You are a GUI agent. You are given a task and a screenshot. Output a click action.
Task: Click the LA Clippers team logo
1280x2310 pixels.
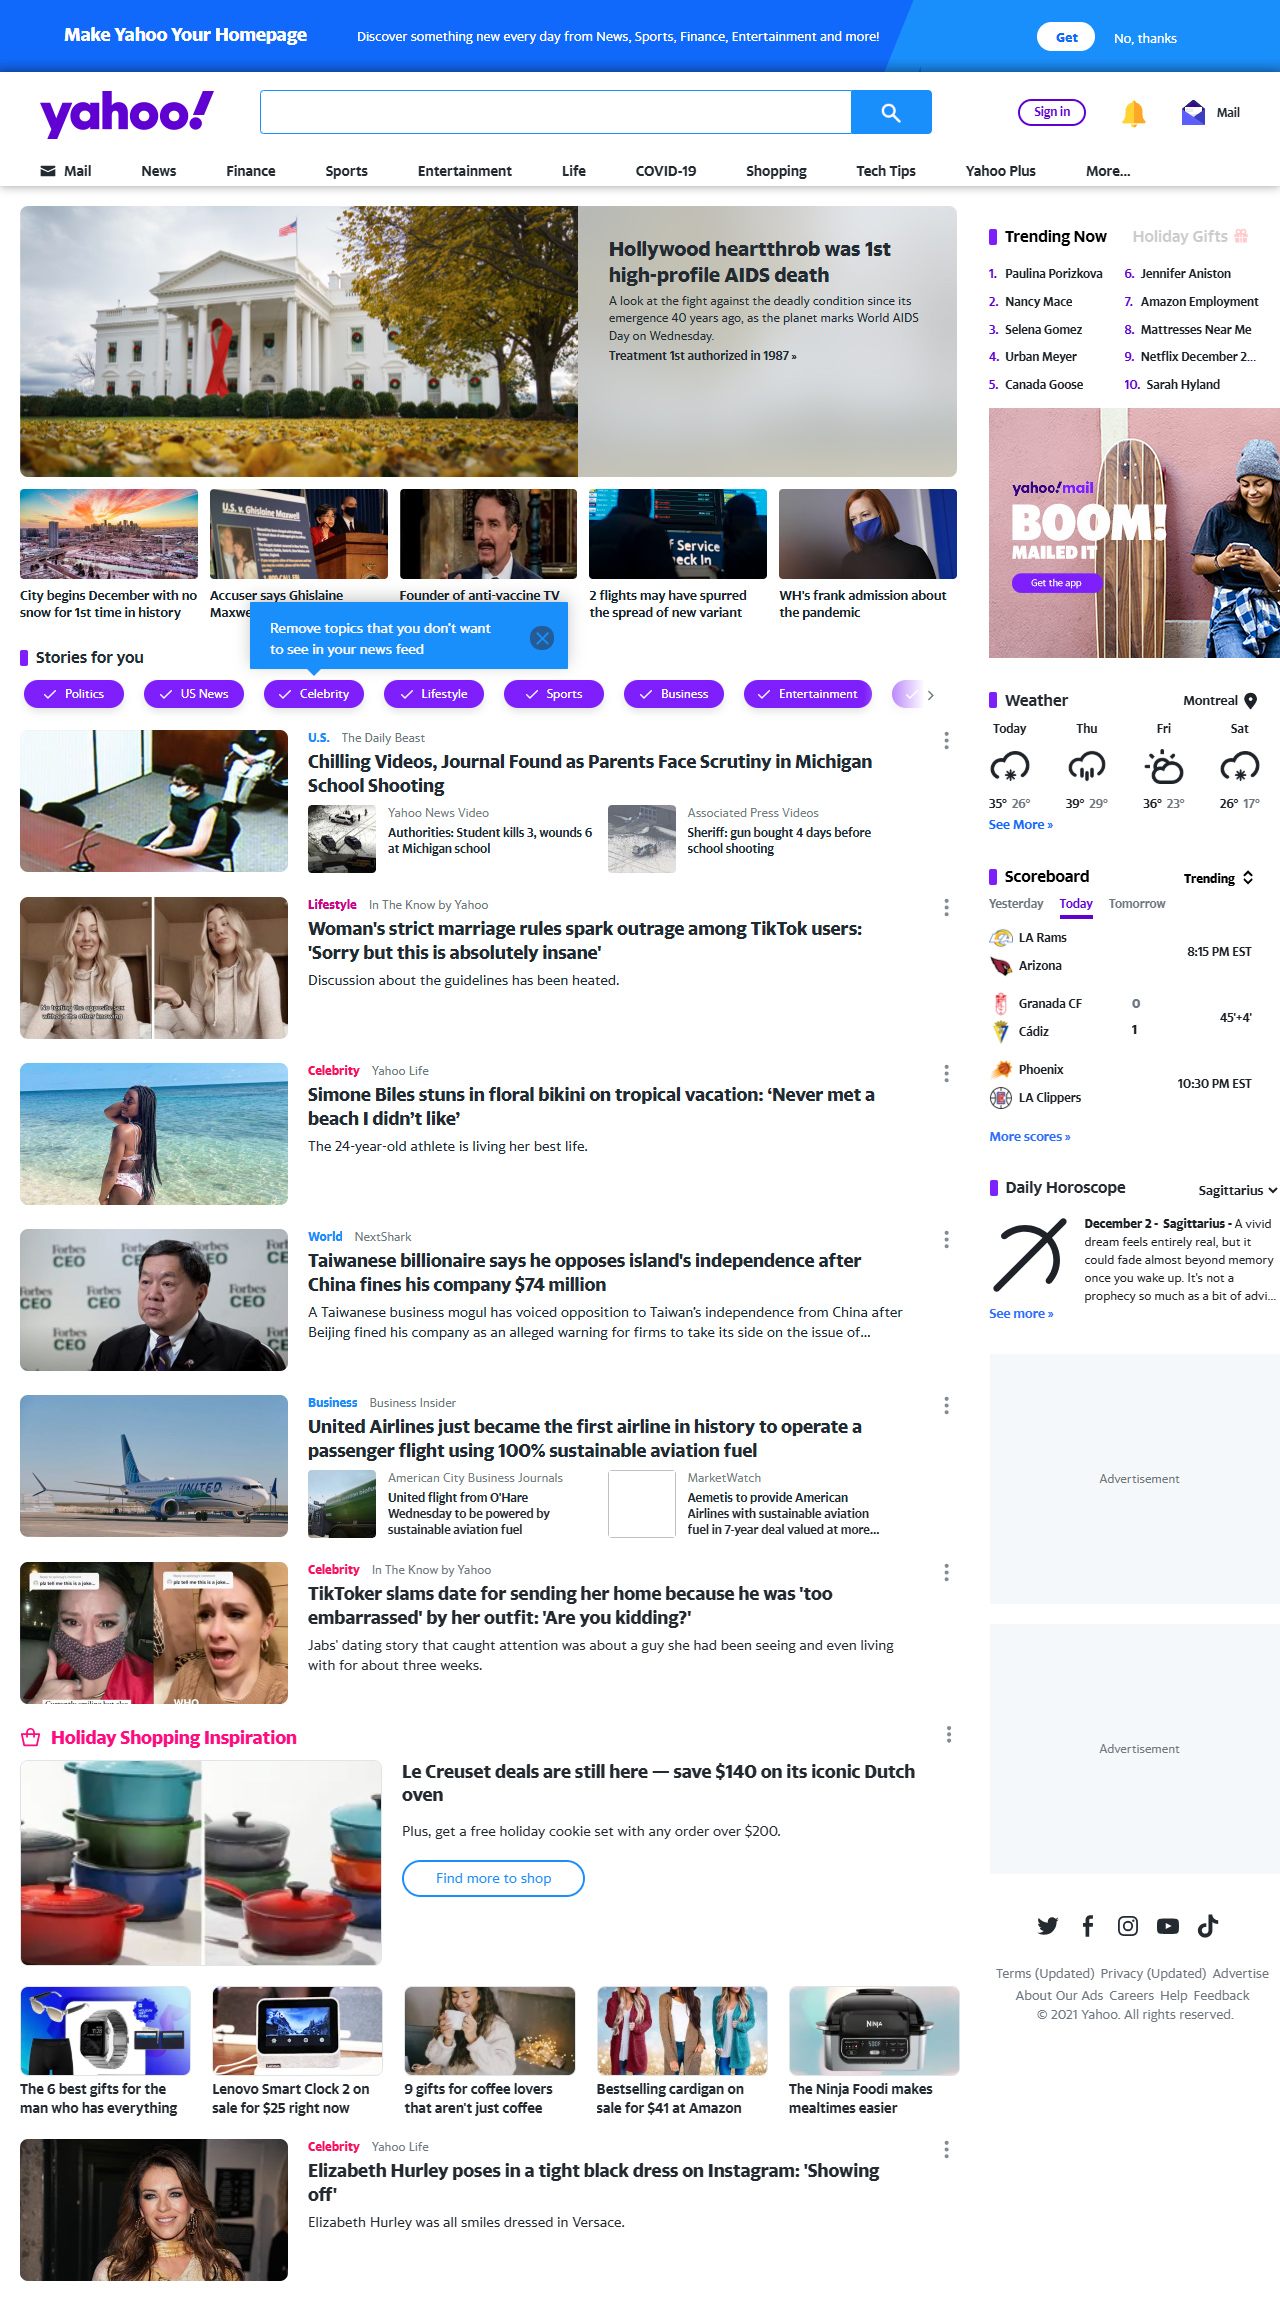pos(1001,1098)
